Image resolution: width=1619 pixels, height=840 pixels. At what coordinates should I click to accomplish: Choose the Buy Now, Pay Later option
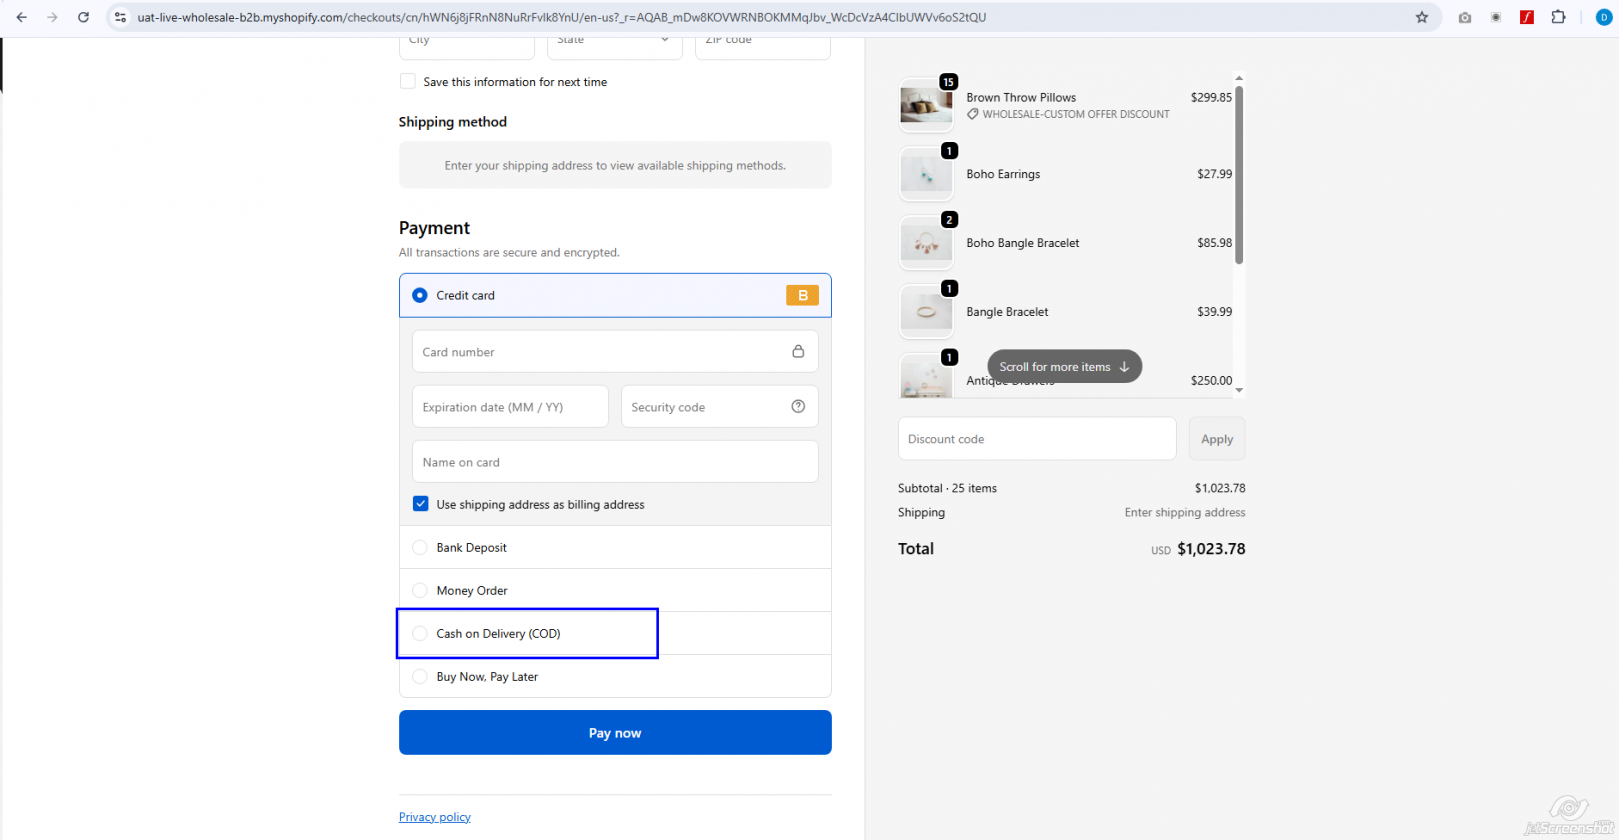click(x=420, y=676)
